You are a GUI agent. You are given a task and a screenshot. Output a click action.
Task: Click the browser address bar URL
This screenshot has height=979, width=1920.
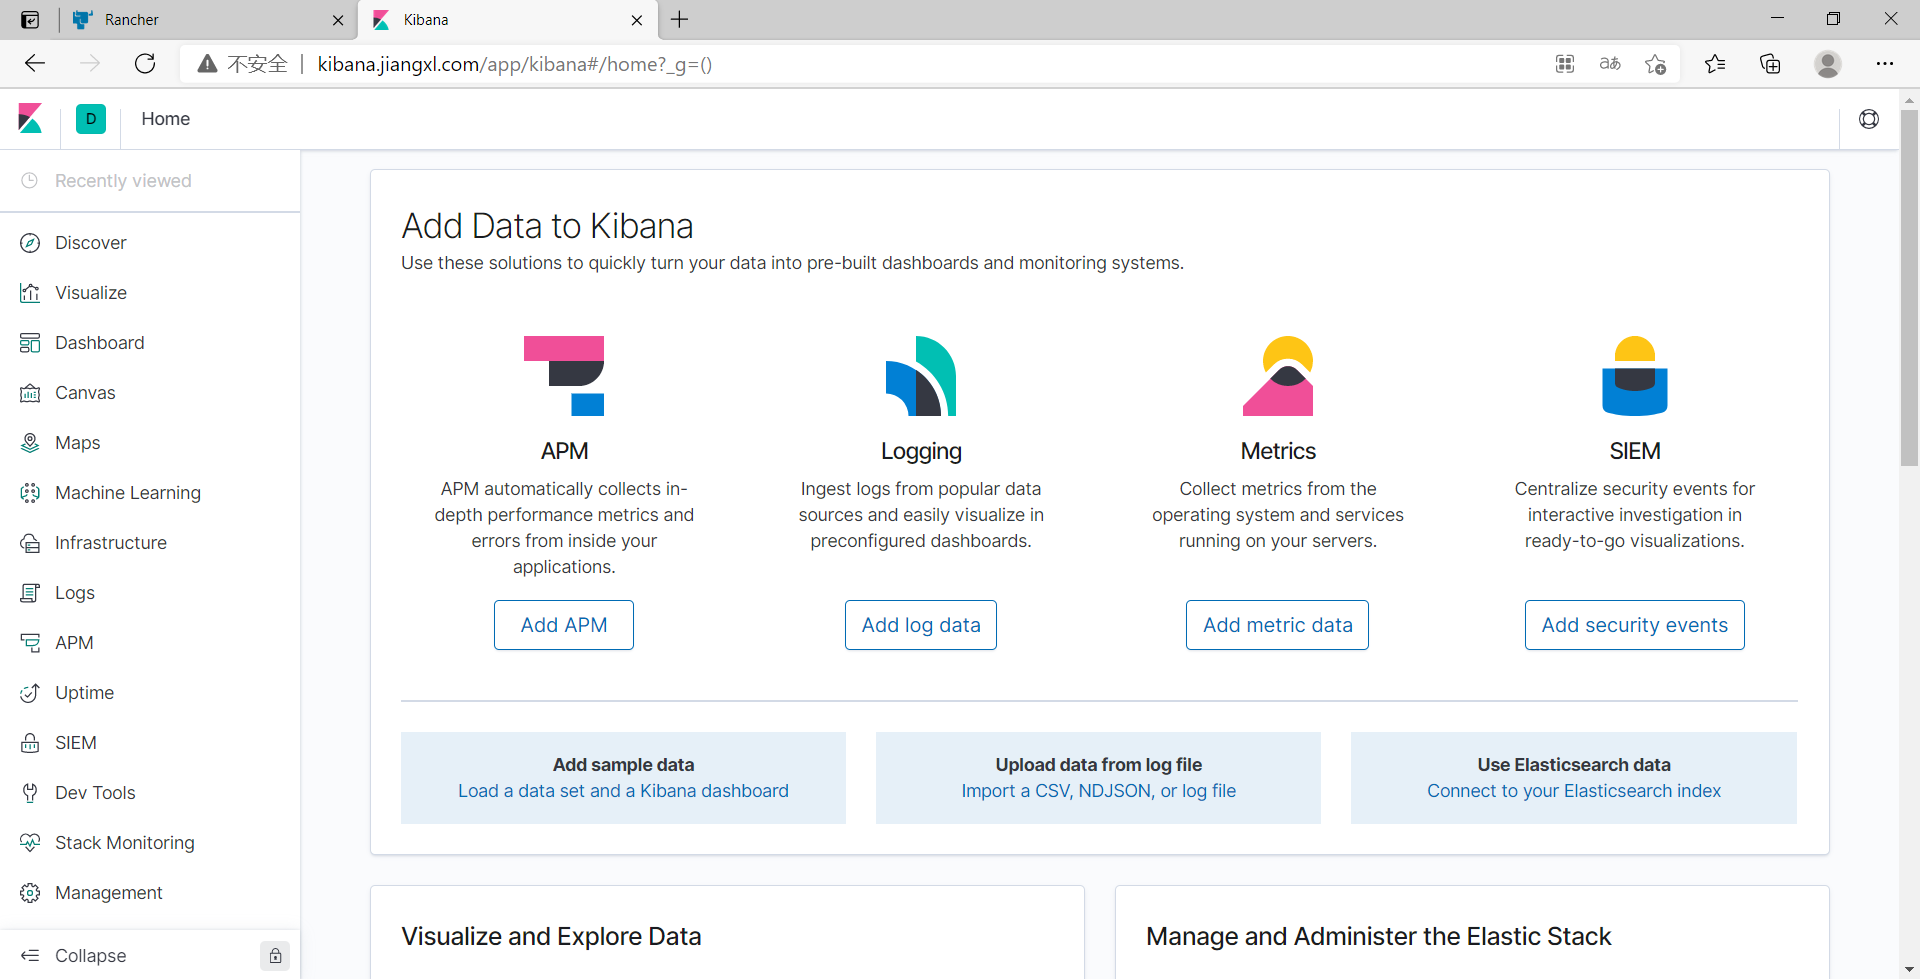point(514,64)
